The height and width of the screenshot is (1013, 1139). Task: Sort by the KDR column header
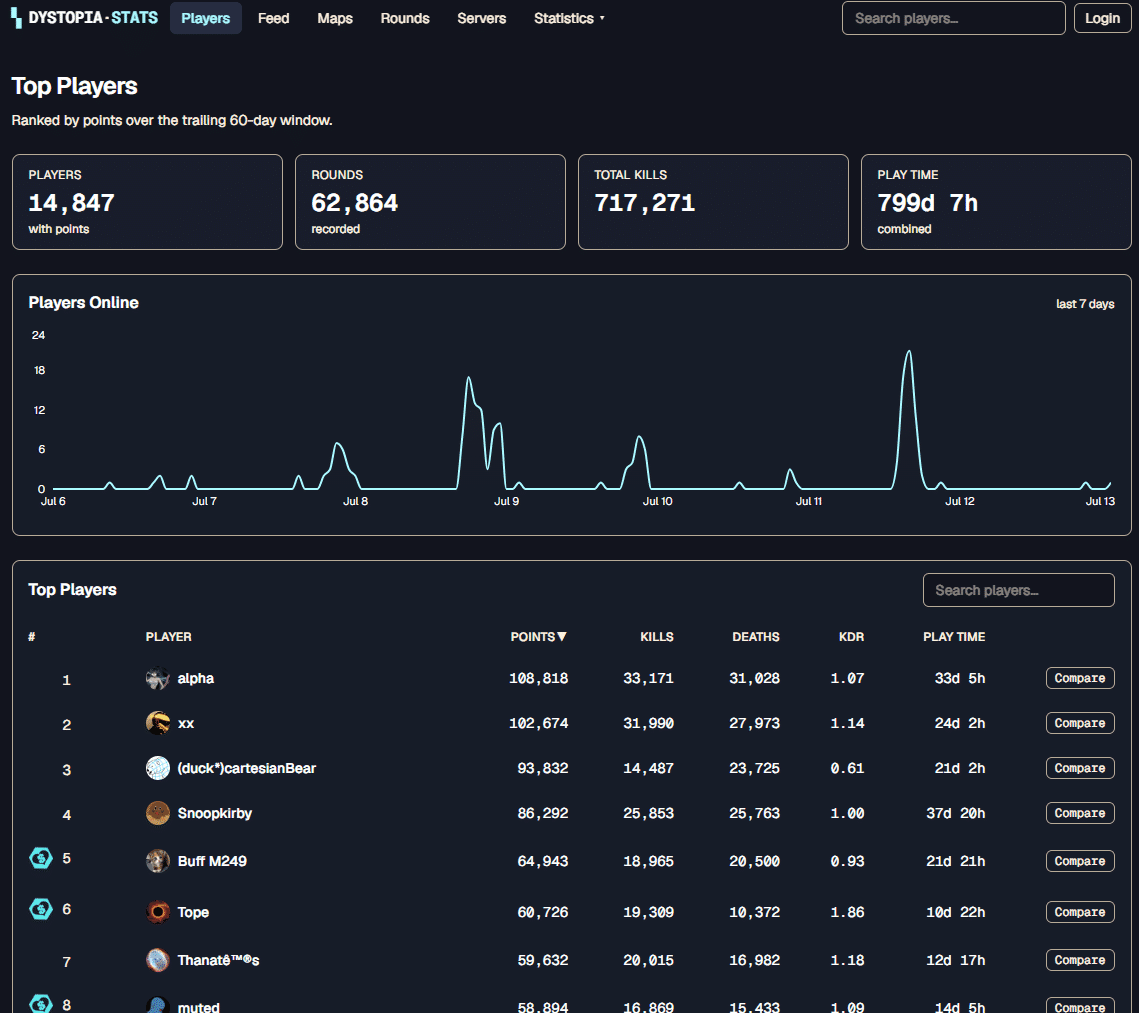point(851,637)
